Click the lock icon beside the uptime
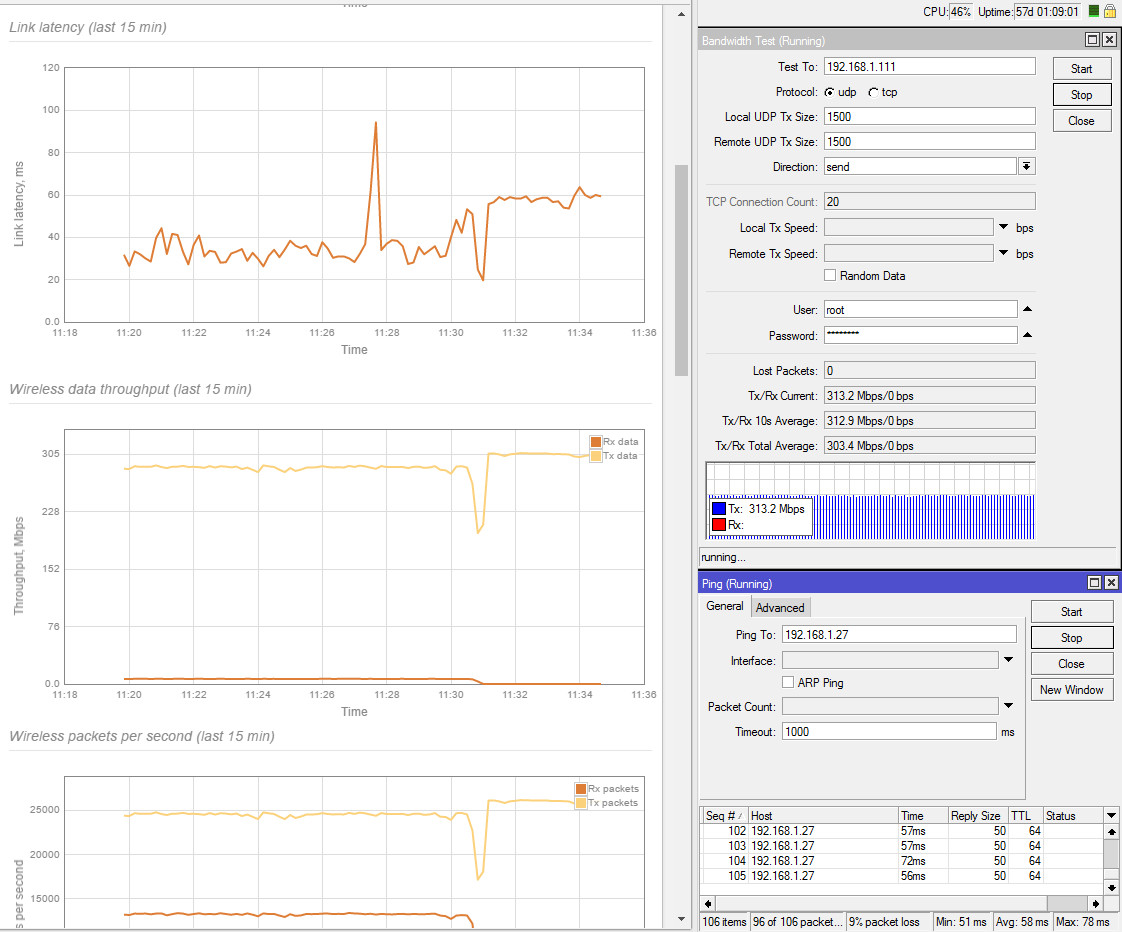 1110,11
